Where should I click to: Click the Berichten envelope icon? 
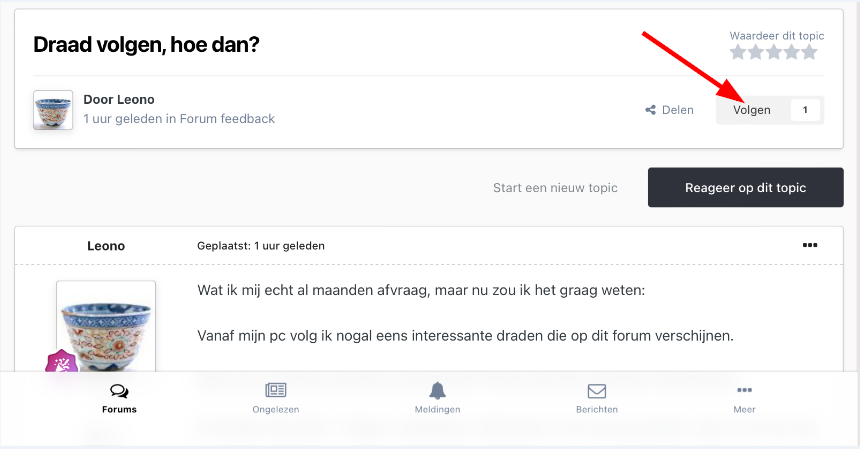coord(597,391)
